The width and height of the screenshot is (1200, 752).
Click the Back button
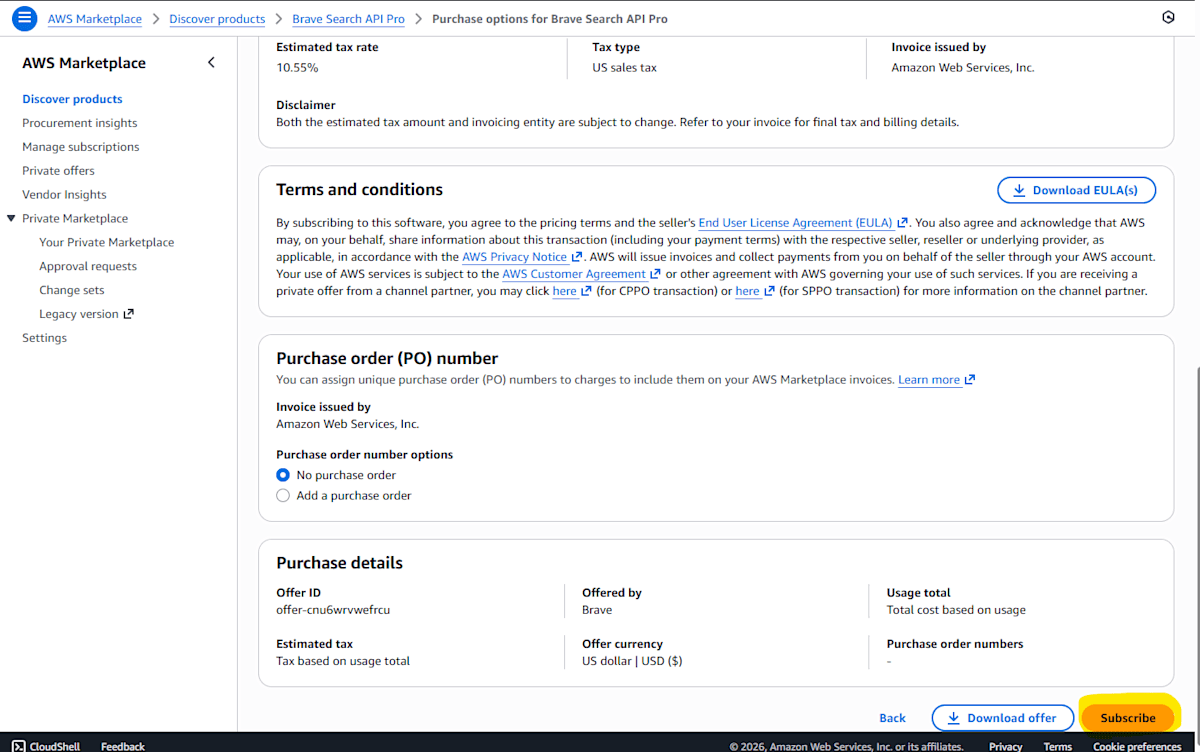point(892,718)
